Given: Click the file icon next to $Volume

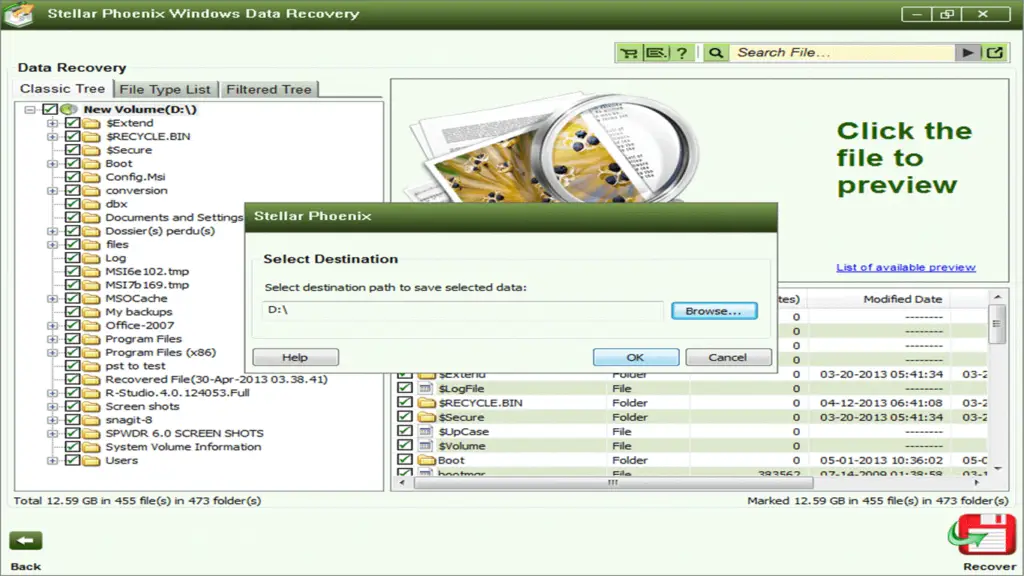Looking at the screenshot, I should (426, 446).
